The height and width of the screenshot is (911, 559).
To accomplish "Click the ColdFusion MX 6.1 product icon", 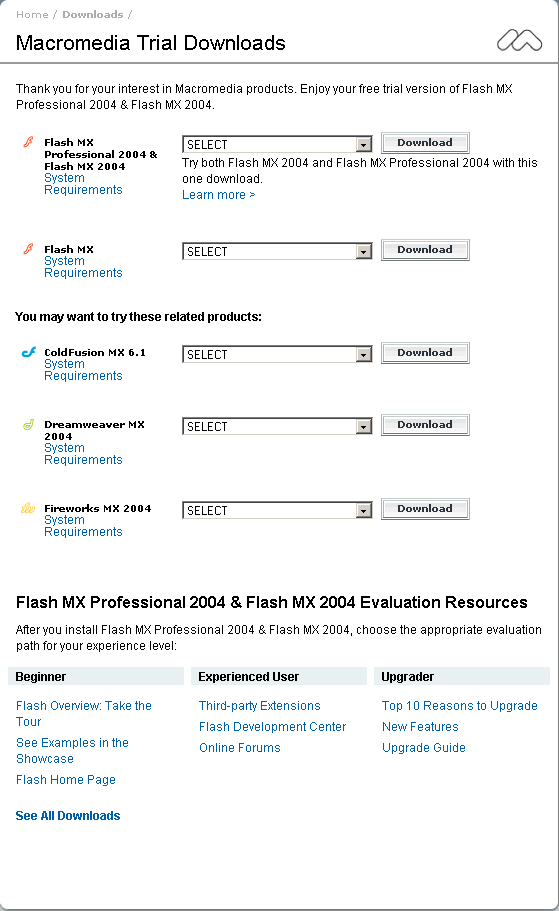I will pos(28,352).
